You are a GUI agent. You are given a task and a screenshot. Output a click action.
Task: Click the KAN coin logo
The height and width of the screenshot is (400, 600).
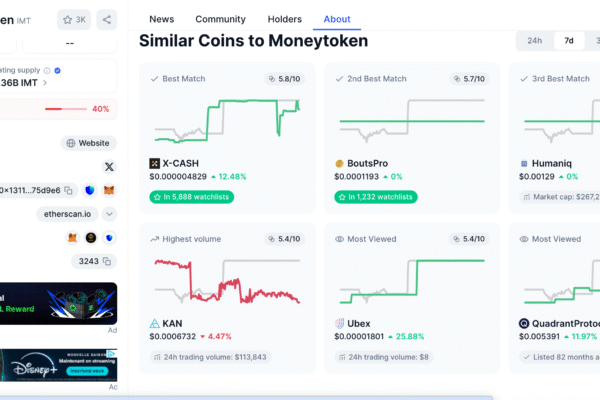point(155,324)
